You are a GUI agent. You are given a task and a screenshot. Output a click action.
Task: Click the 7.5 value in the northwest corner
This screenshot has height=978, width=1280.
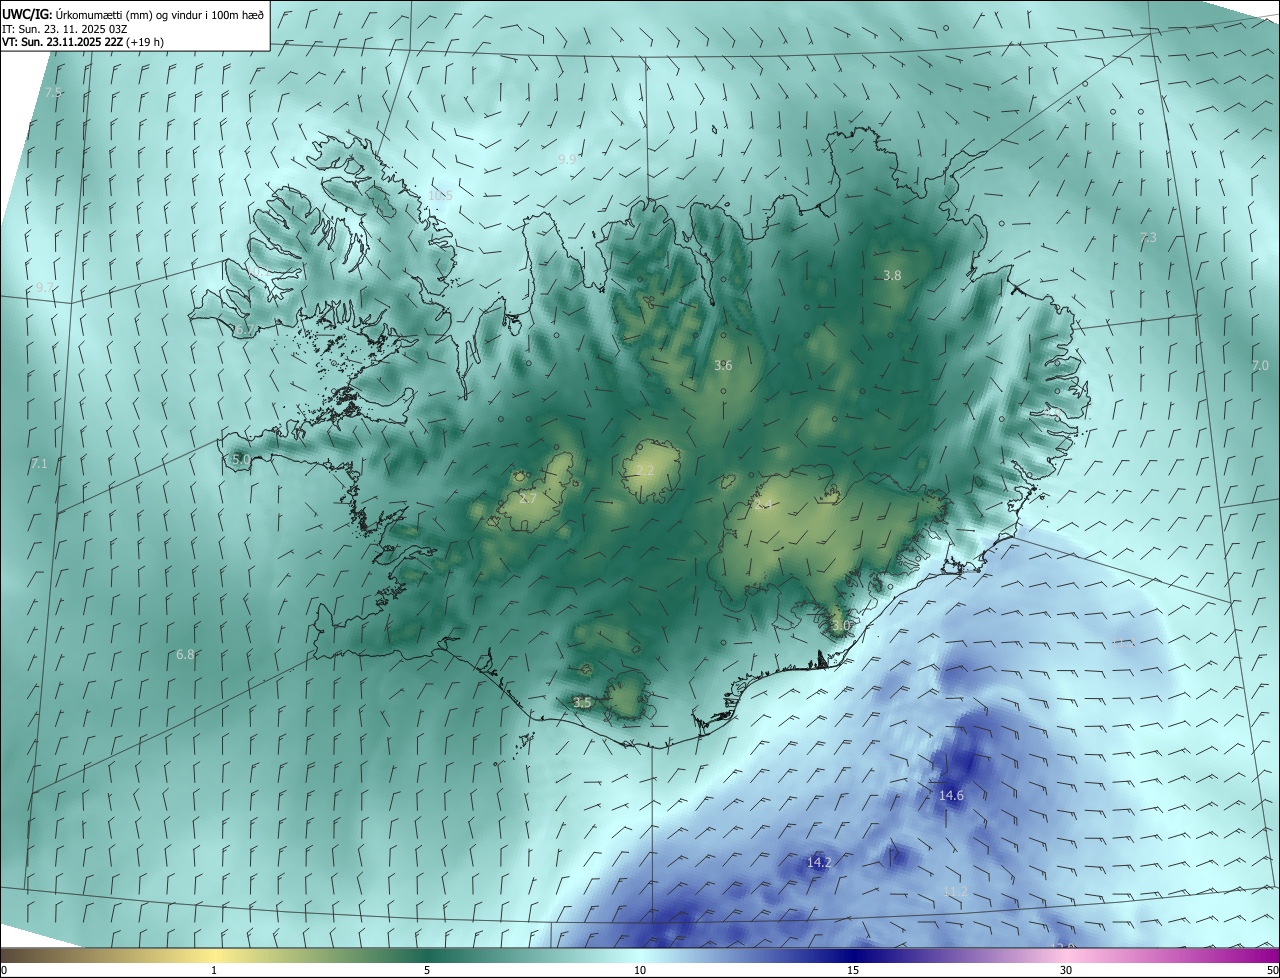[53, 92]
